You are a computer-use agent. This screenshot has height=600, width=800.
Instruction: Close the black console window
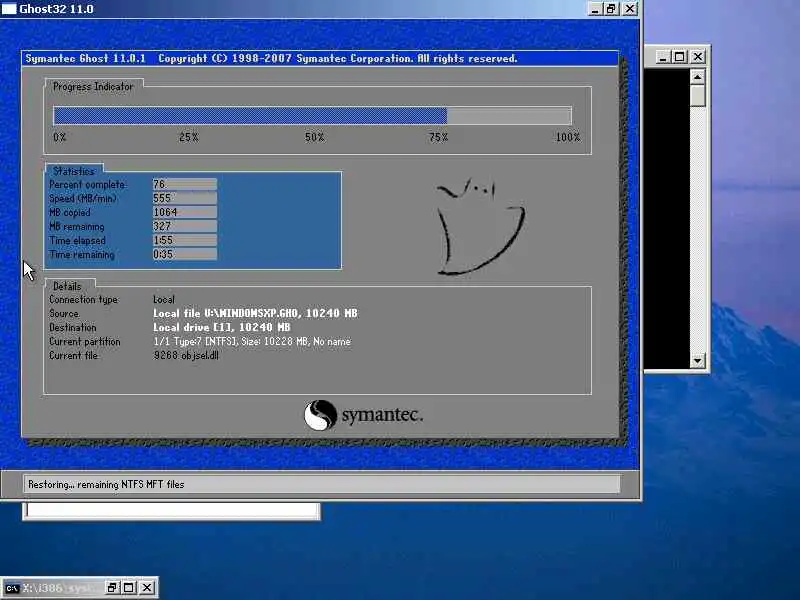(x=697, y=57)
